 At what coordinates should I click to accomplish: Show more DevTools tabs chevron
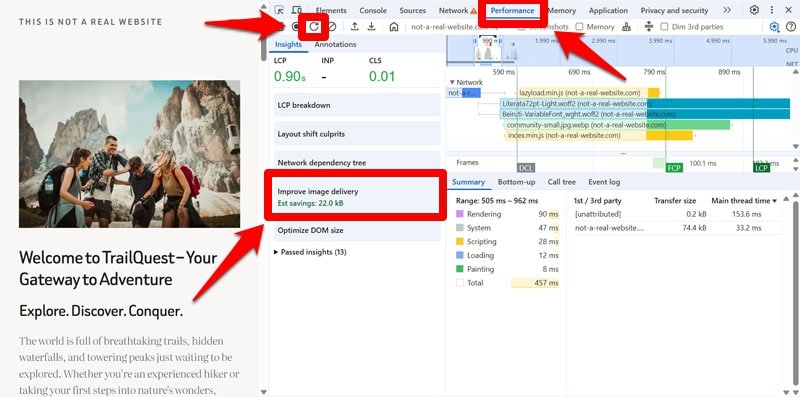727,10
